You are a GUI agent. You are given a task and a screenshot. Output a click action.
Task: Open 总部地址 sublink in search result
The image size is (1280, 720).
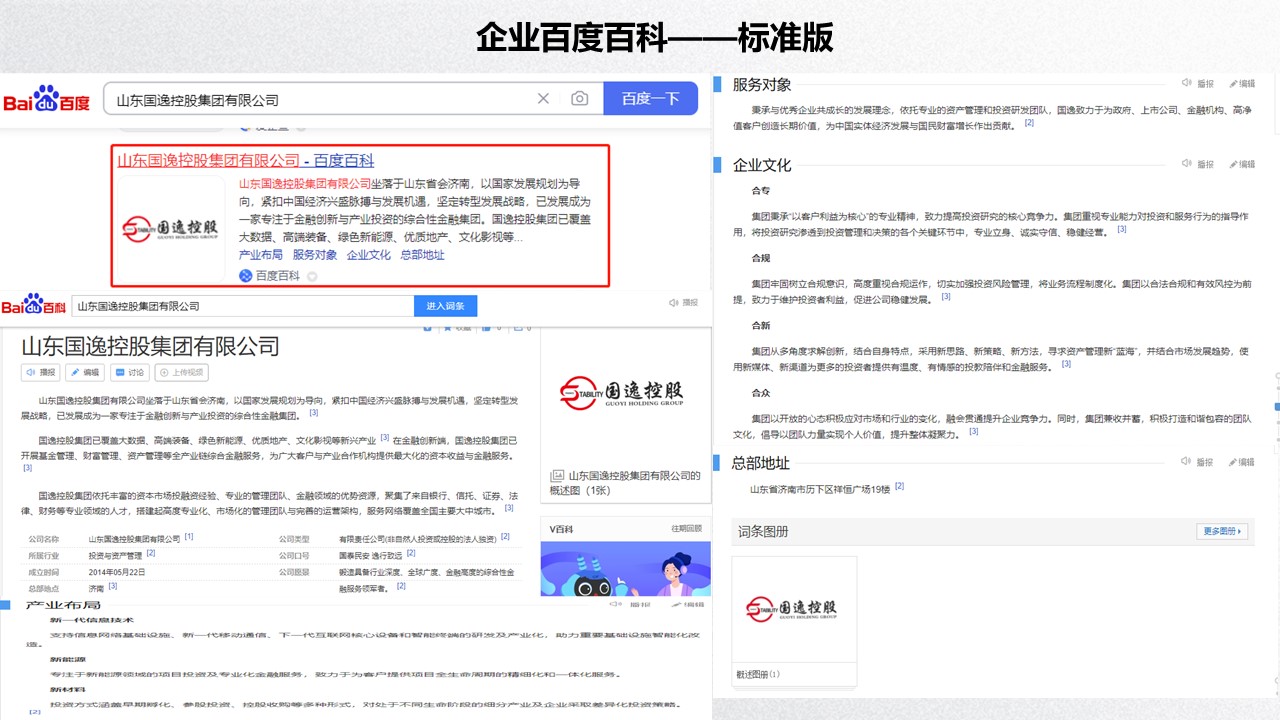[x=423, y=255]
